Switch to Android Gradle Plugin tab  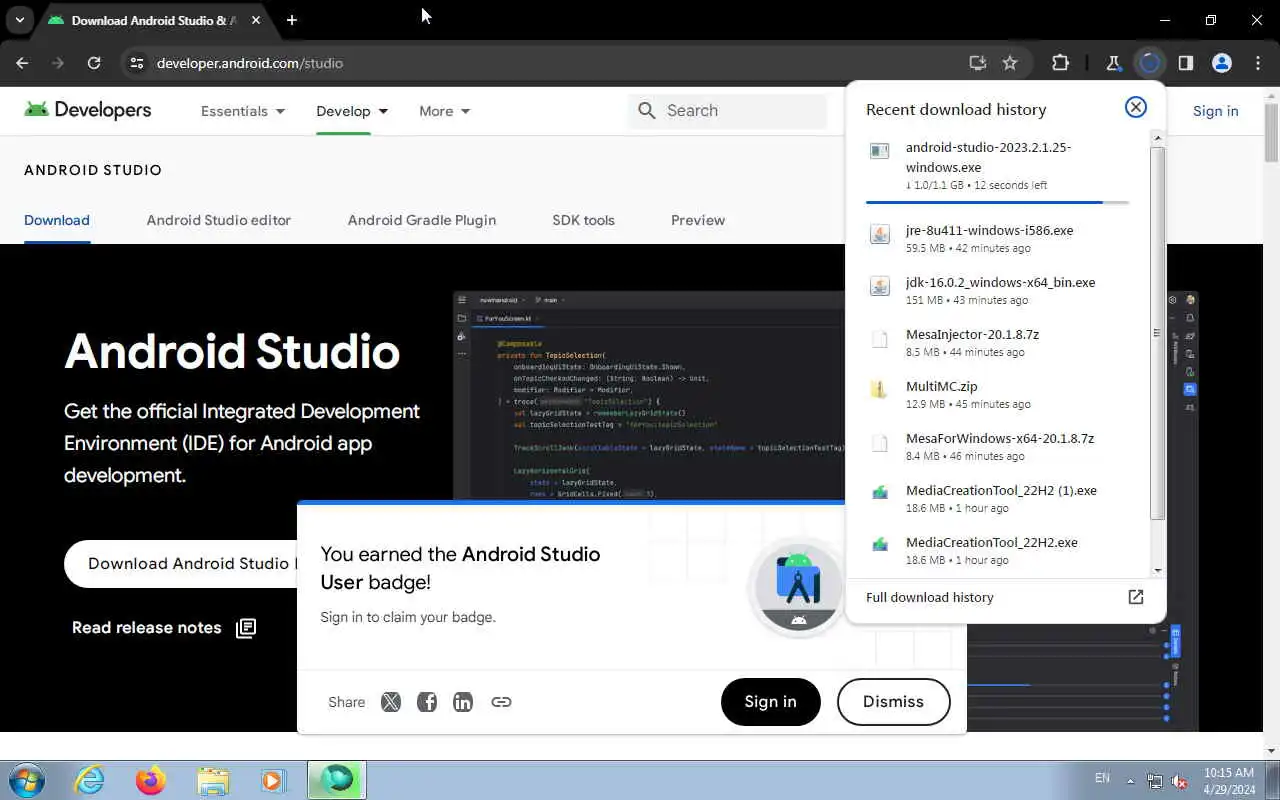tap(422, 220)
